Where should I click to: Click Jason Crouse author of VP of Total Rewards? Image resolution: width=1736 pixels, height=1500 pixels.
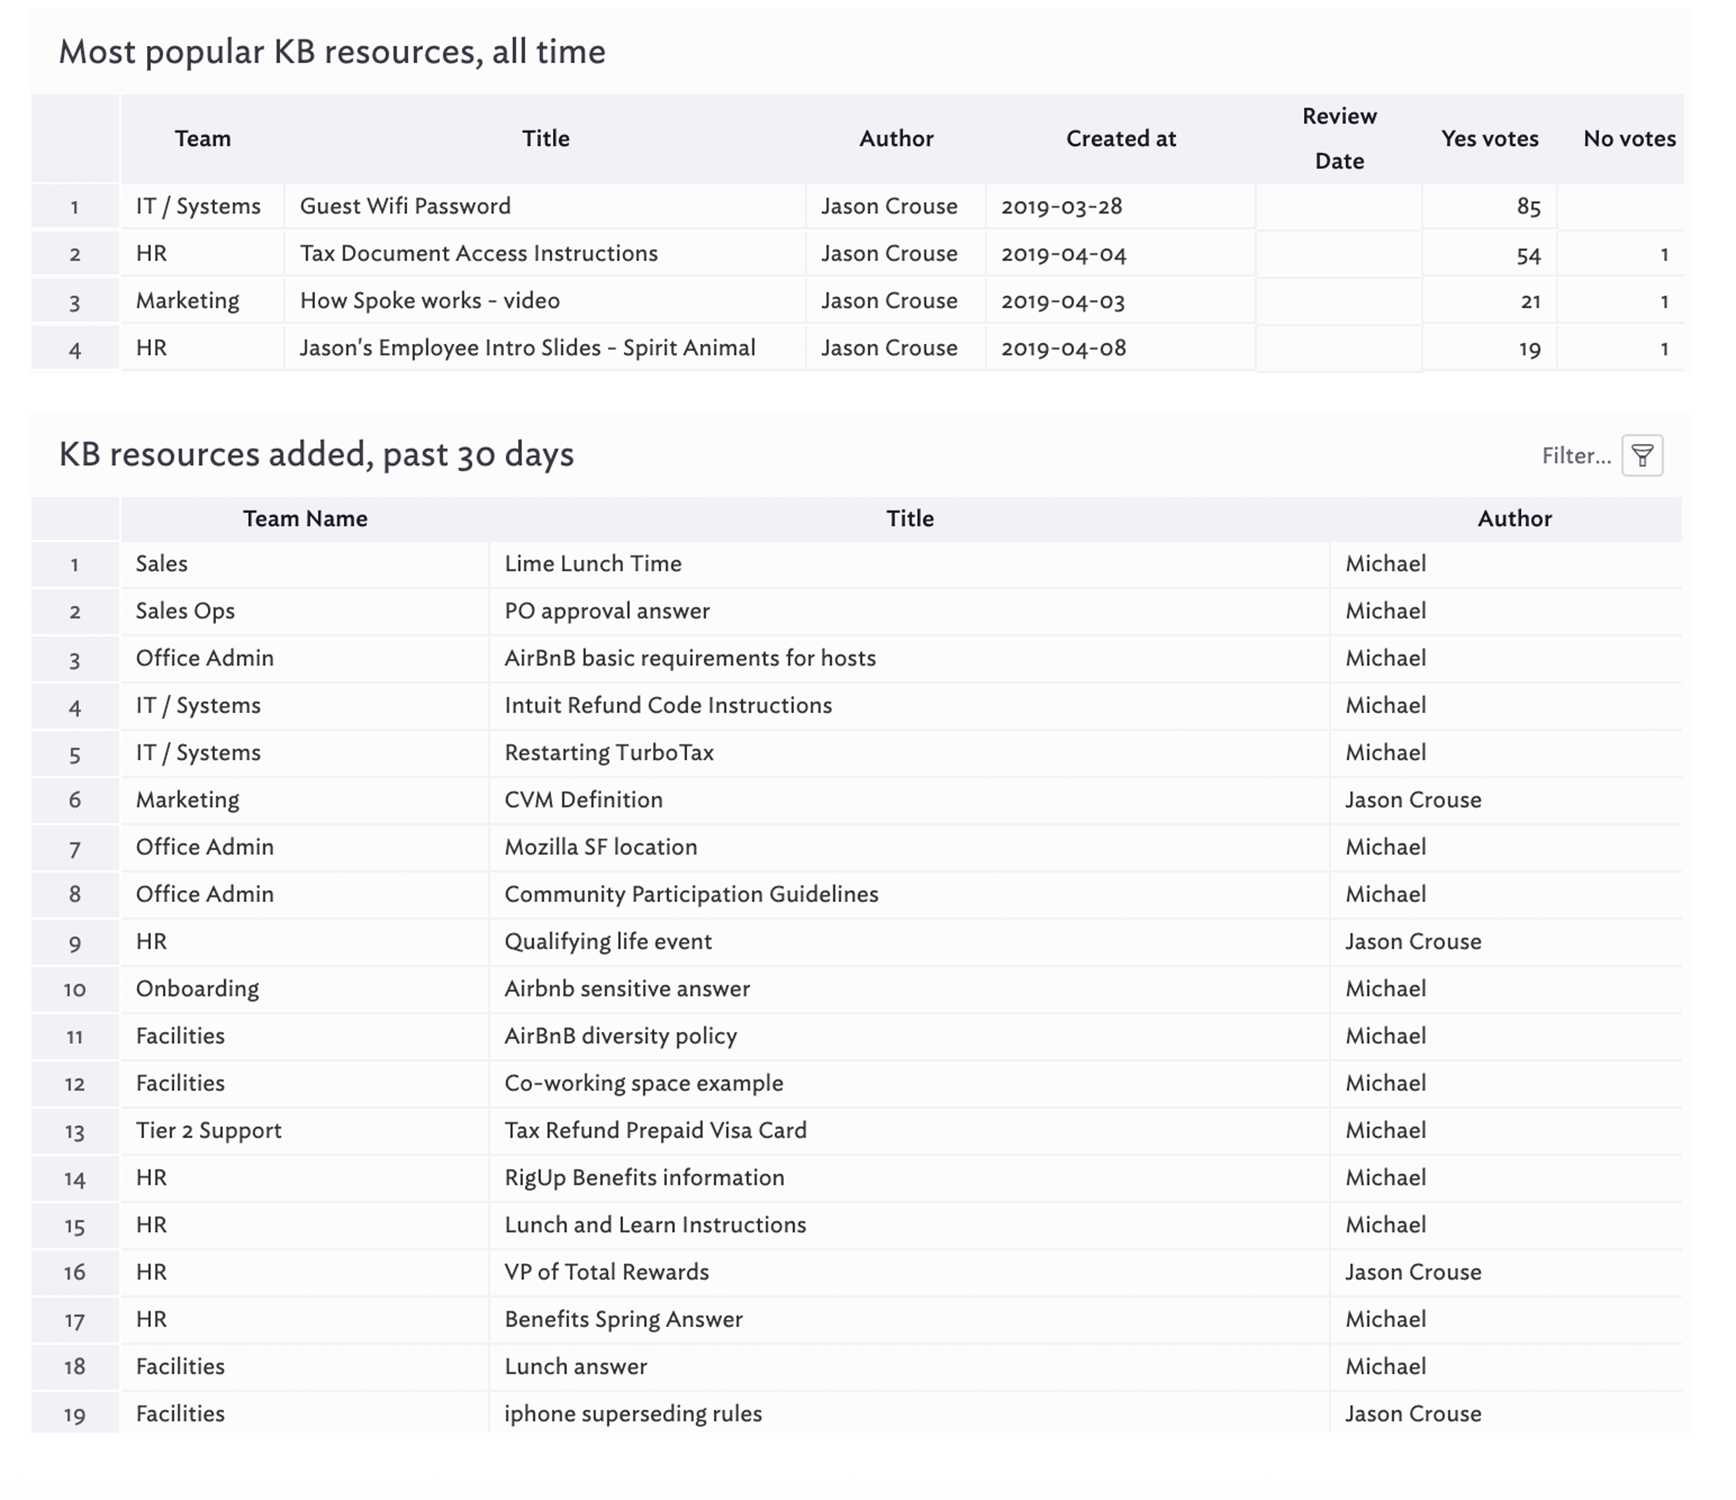pyautogui.click(x=1413, y=1272)
